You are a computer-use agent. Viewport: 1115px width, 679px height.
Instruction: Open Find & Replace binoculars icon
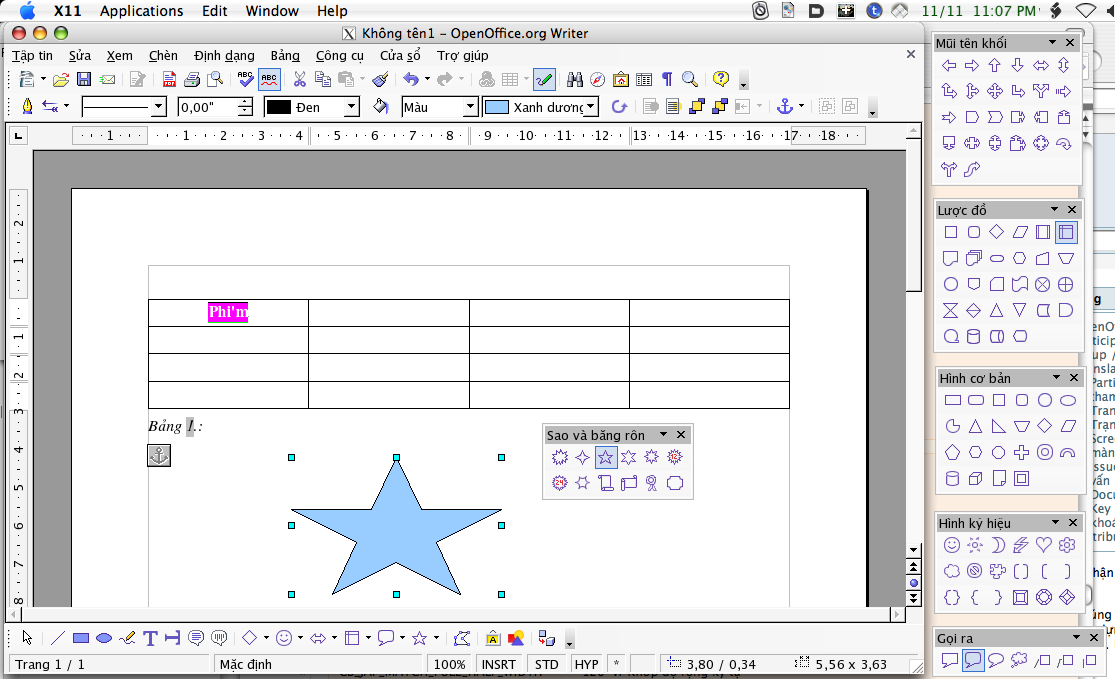coord(575,79)
